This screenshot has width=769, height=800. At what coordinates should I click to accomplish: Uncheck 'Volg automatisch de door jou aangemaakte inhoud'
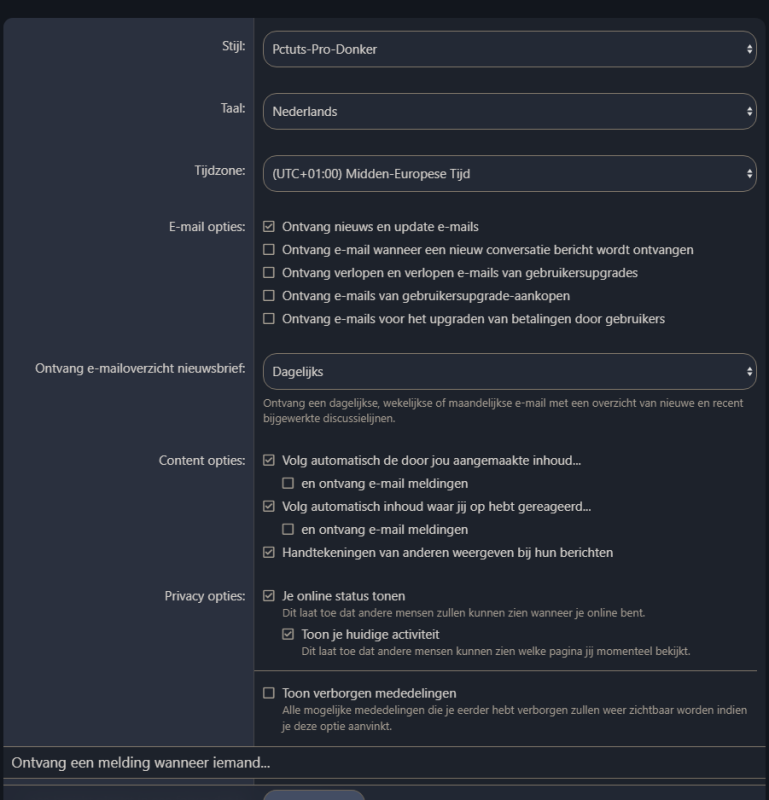269,461
